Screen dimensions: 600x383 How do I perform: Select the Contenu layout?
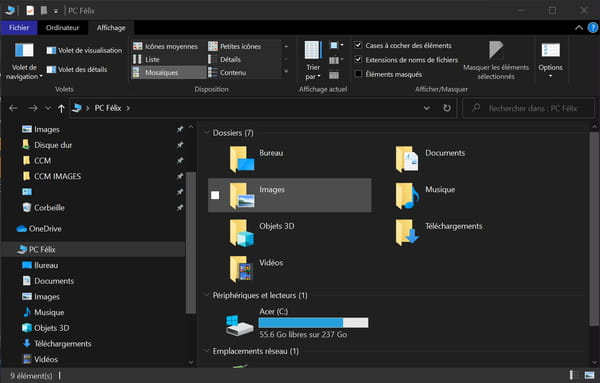pyautogui.click(x=227, y=72)
